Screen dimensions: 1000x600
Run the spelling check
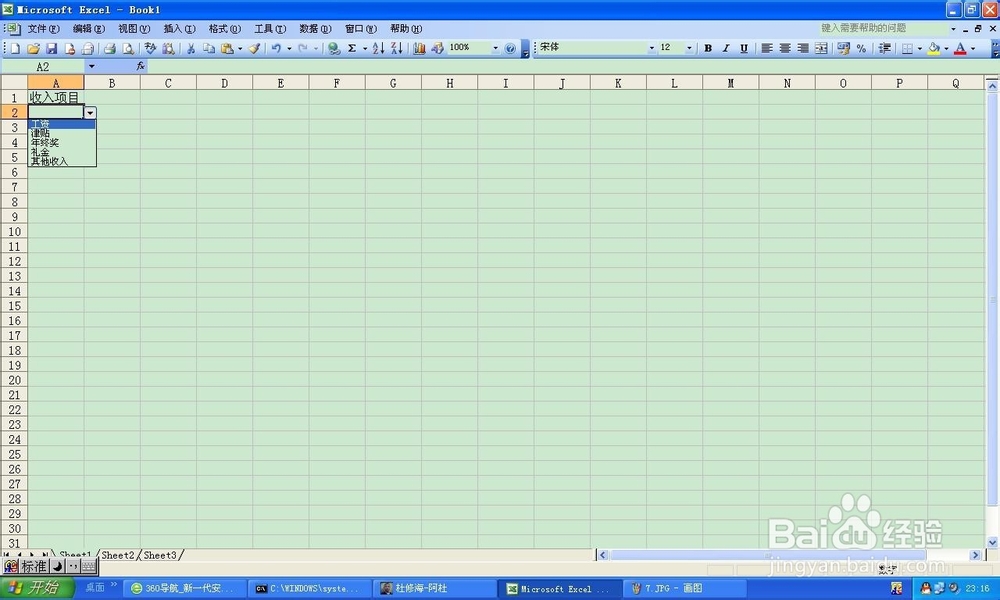point(150,48)
